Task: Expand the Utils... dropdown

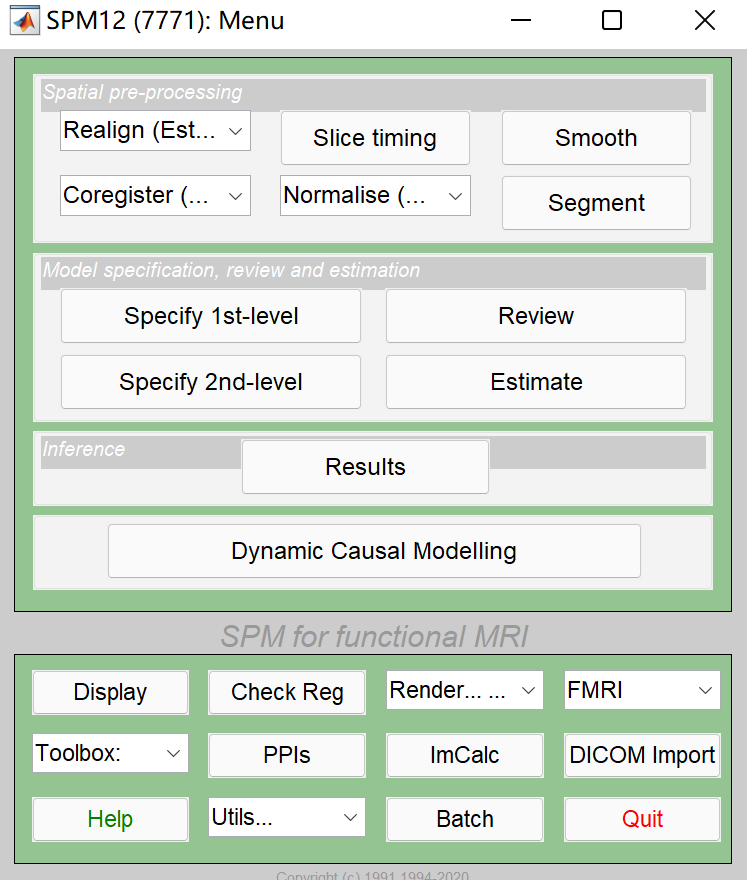Action: click(x=287, y=817)
